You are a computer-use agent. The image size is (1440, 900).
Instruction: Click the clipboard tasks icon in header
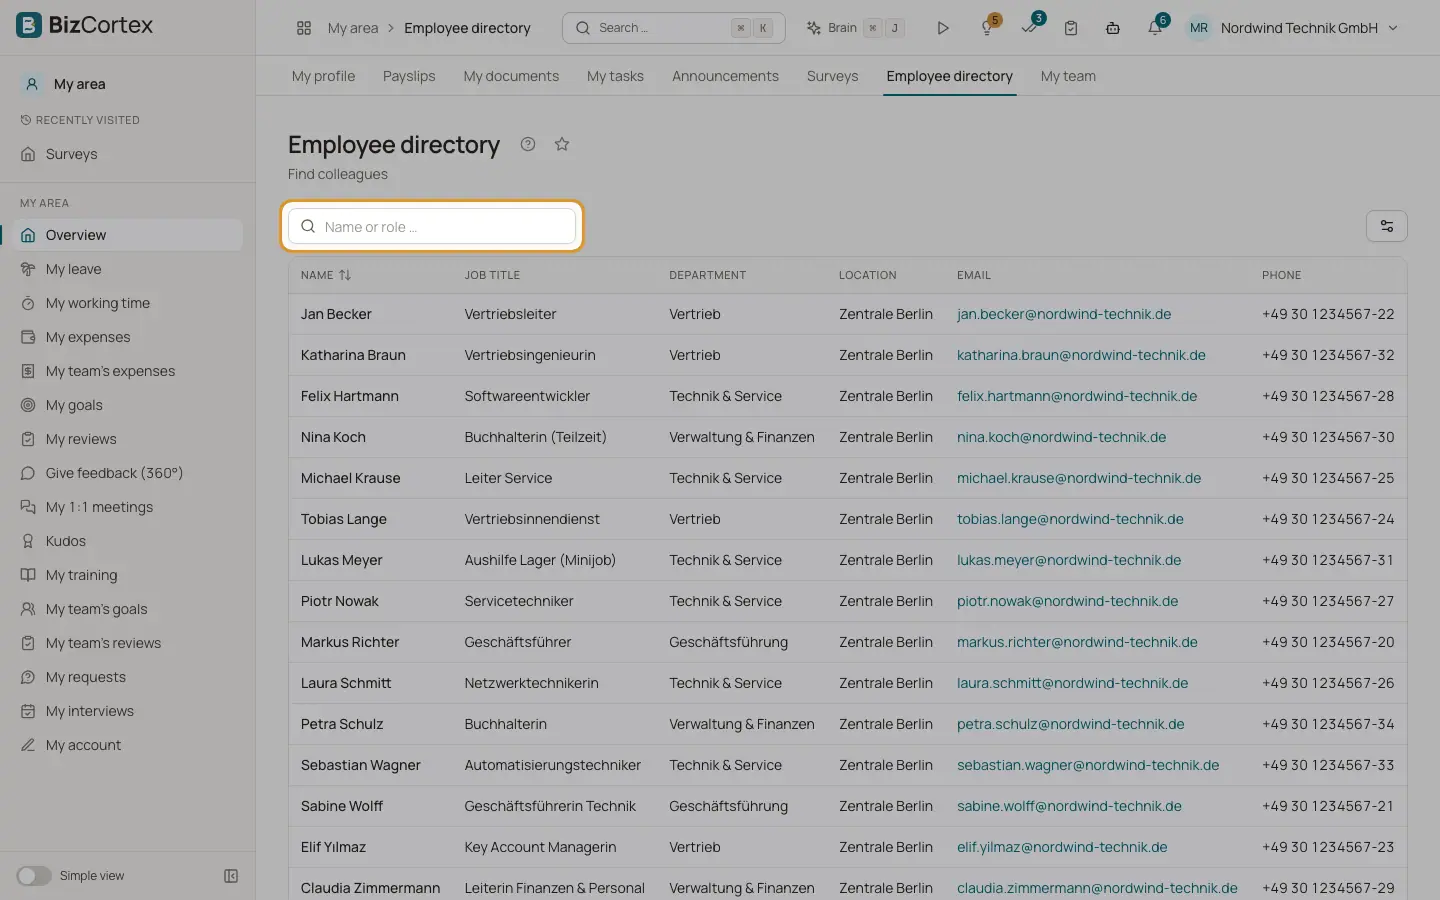1071,28
